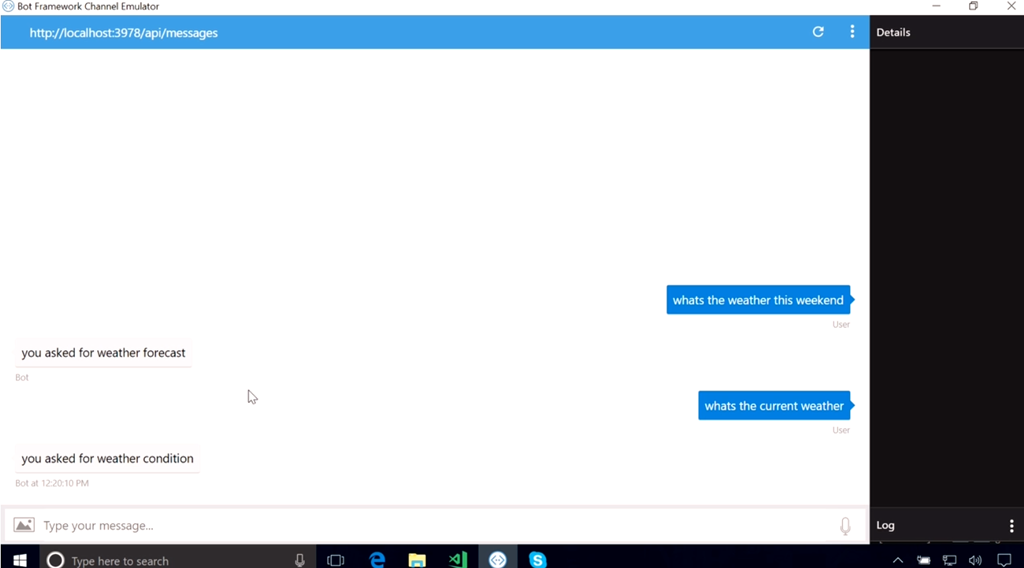Image resolution: width=1024 pixels, height=568 pixels.
Task: Click the upload image icon
Action: pos(24,525)
